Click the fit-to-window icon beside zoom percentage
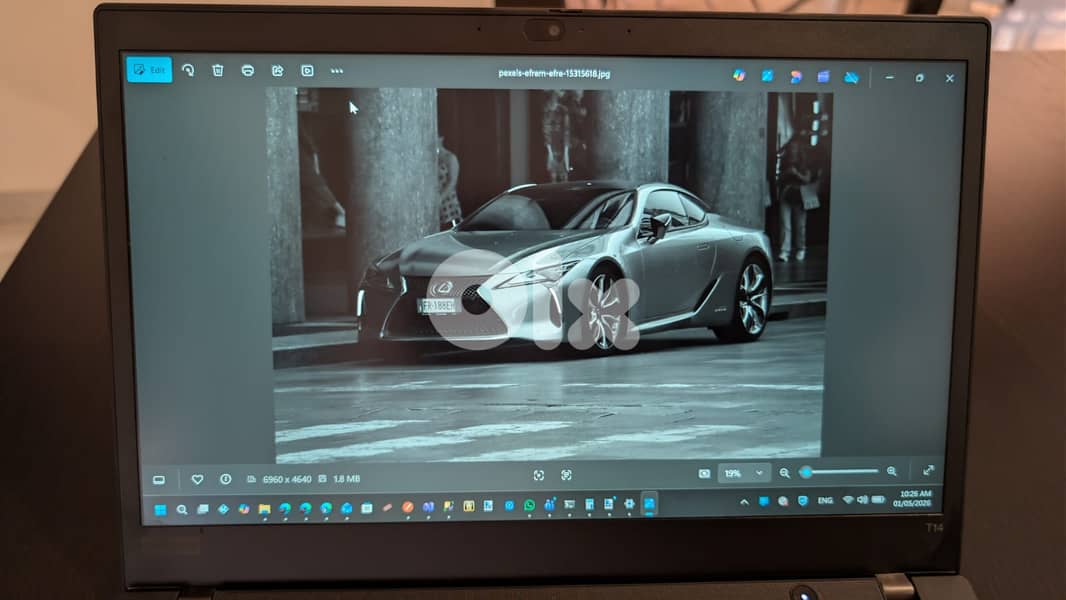The height and width of the screenshot is (600, 1066). [x=704, y=474]
